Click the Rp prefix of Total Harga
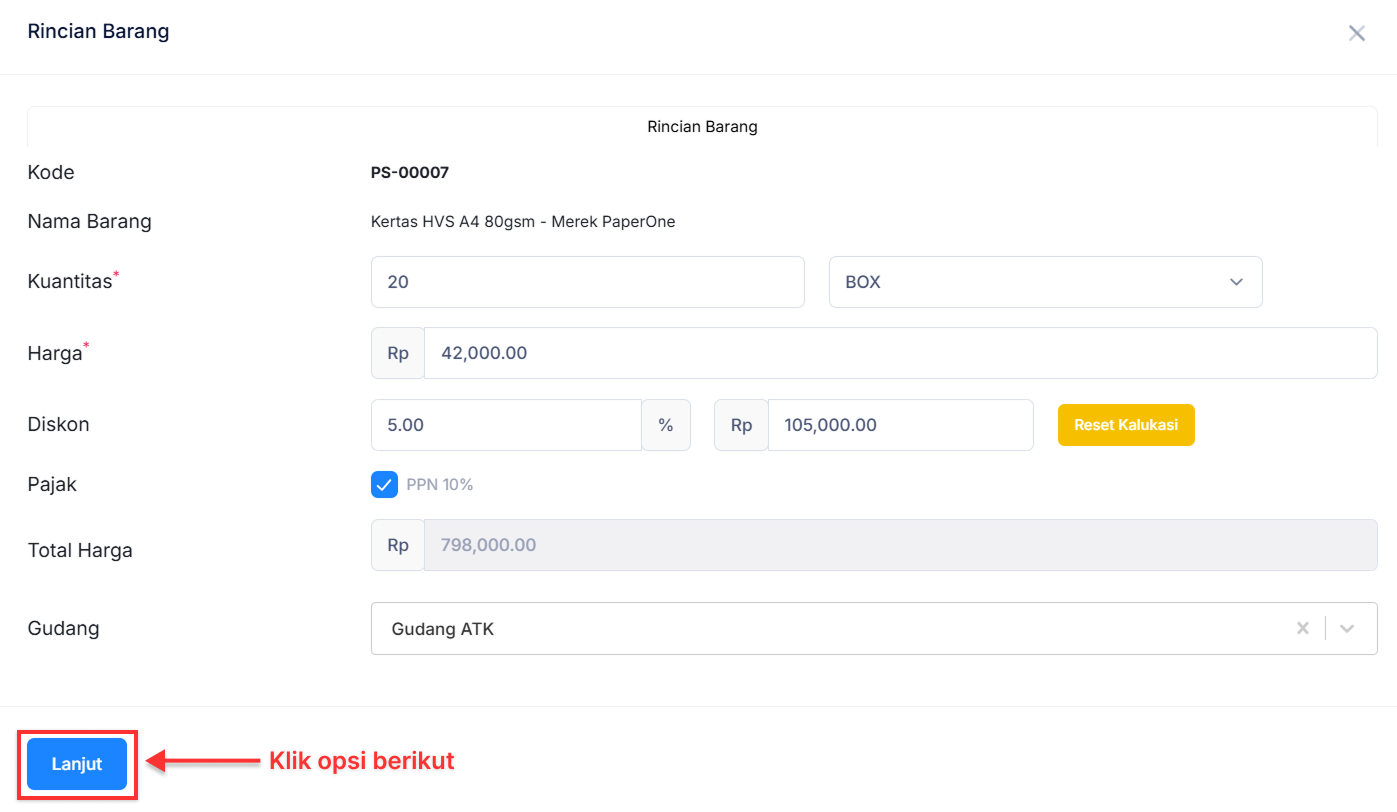Screen dimensions: 1397x812 coord(398,545)
